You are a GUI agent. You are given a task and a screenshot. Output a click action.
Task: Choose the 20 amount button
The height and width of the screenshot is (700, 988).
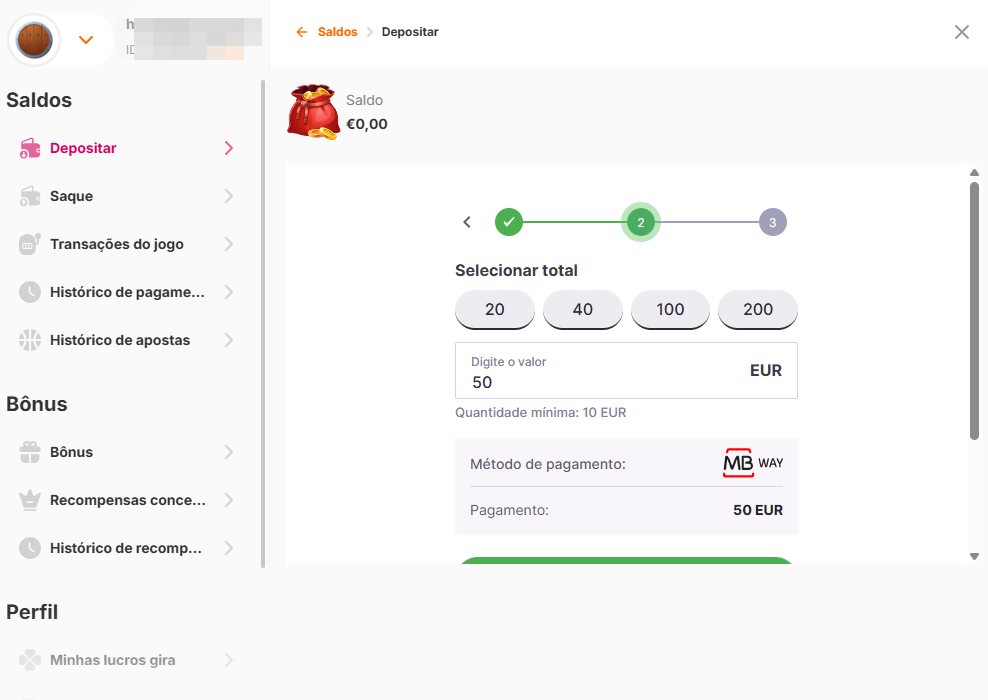click(x=495, y=309)
